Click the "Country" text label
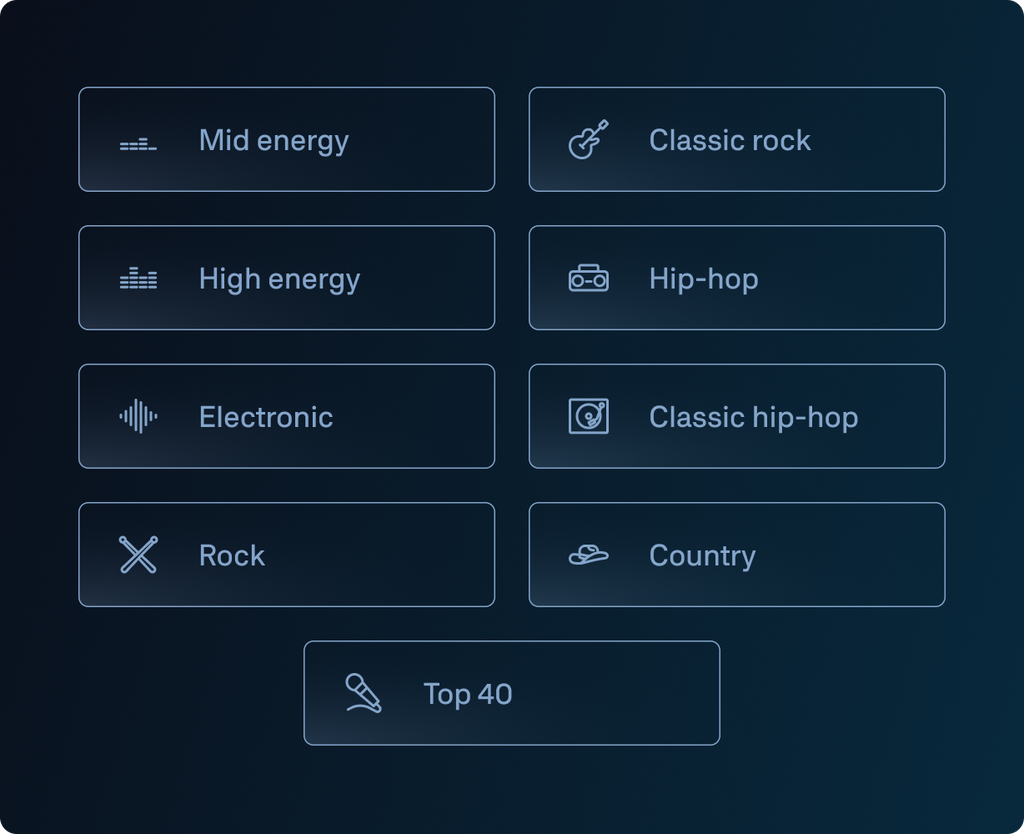This screenshot has height=834, width=1024. [702, 556]
